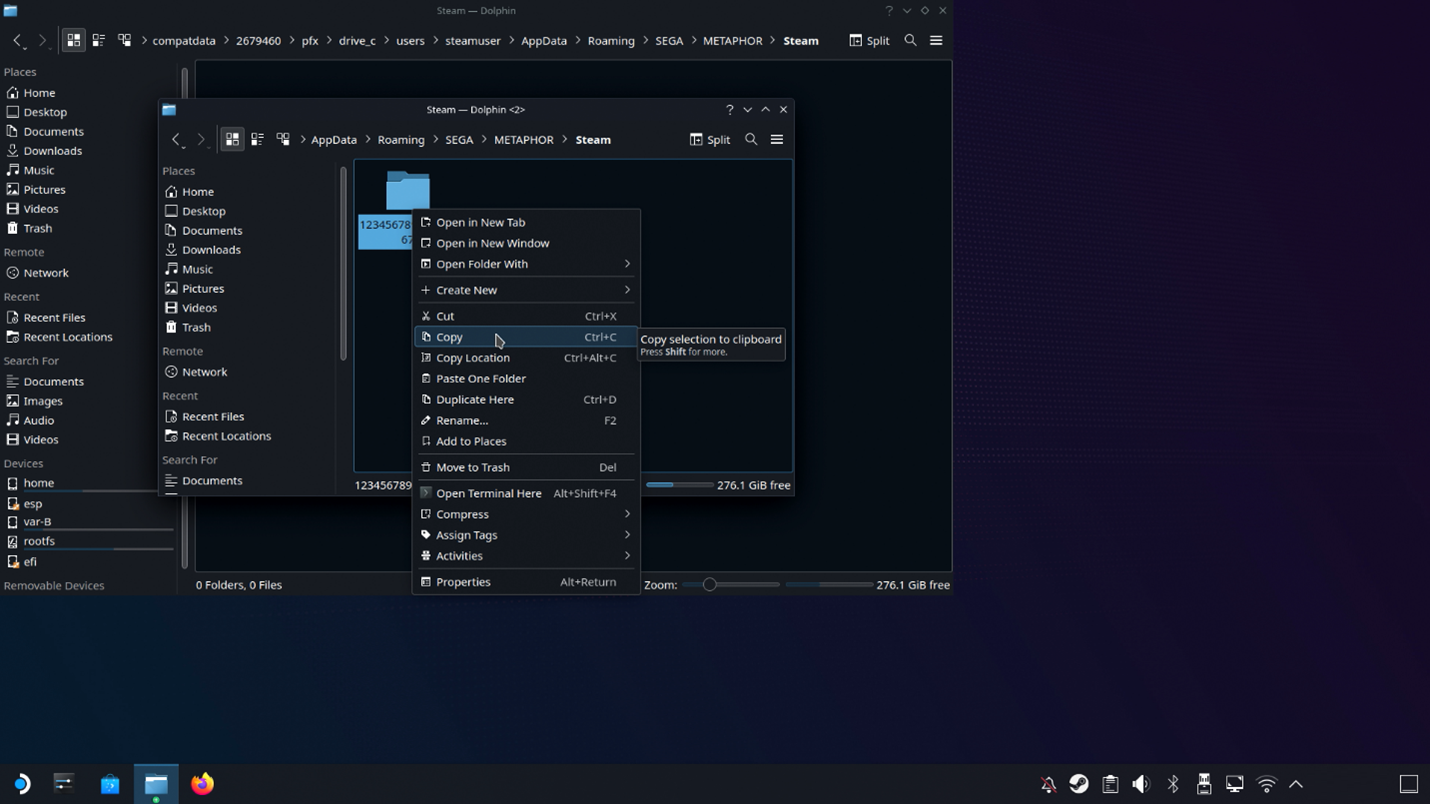
Task: Open Firefox from the taskbar
Action: 202,784
